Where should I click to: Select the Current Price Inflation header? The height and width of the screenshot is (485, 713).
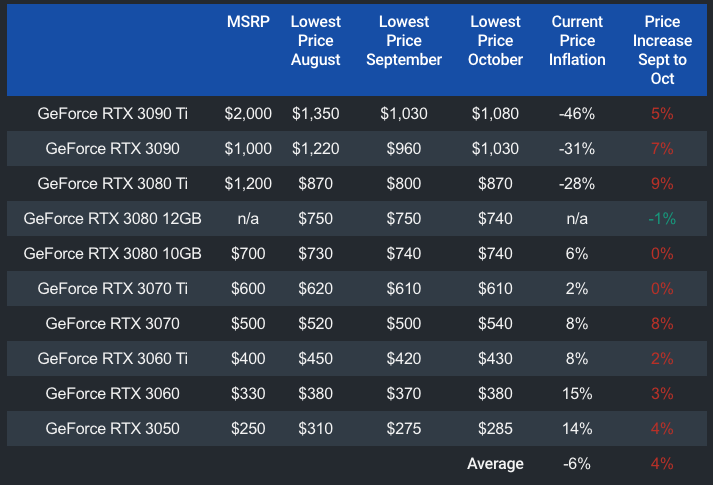point(577,41)
